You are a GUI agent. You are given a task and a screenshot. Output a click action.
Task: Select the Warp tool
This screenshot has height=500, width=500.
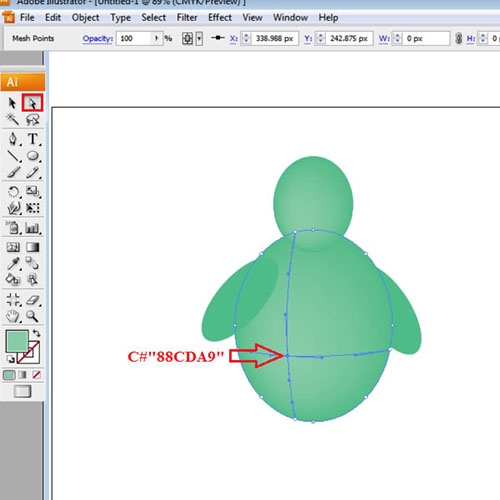click(x=13, y=208)
